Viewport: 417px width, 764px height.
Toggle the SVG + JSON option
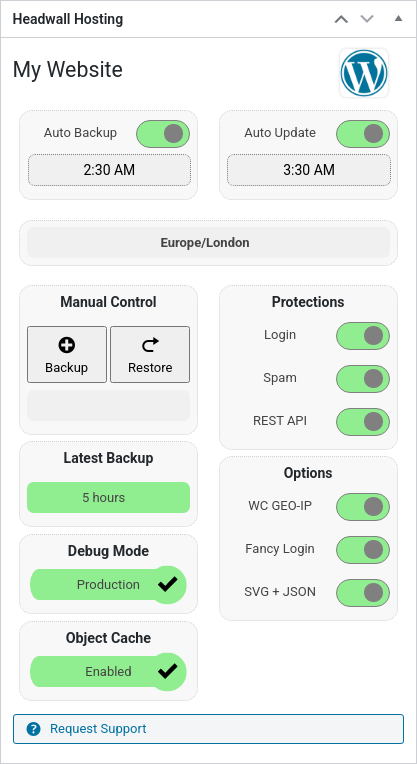363,592
